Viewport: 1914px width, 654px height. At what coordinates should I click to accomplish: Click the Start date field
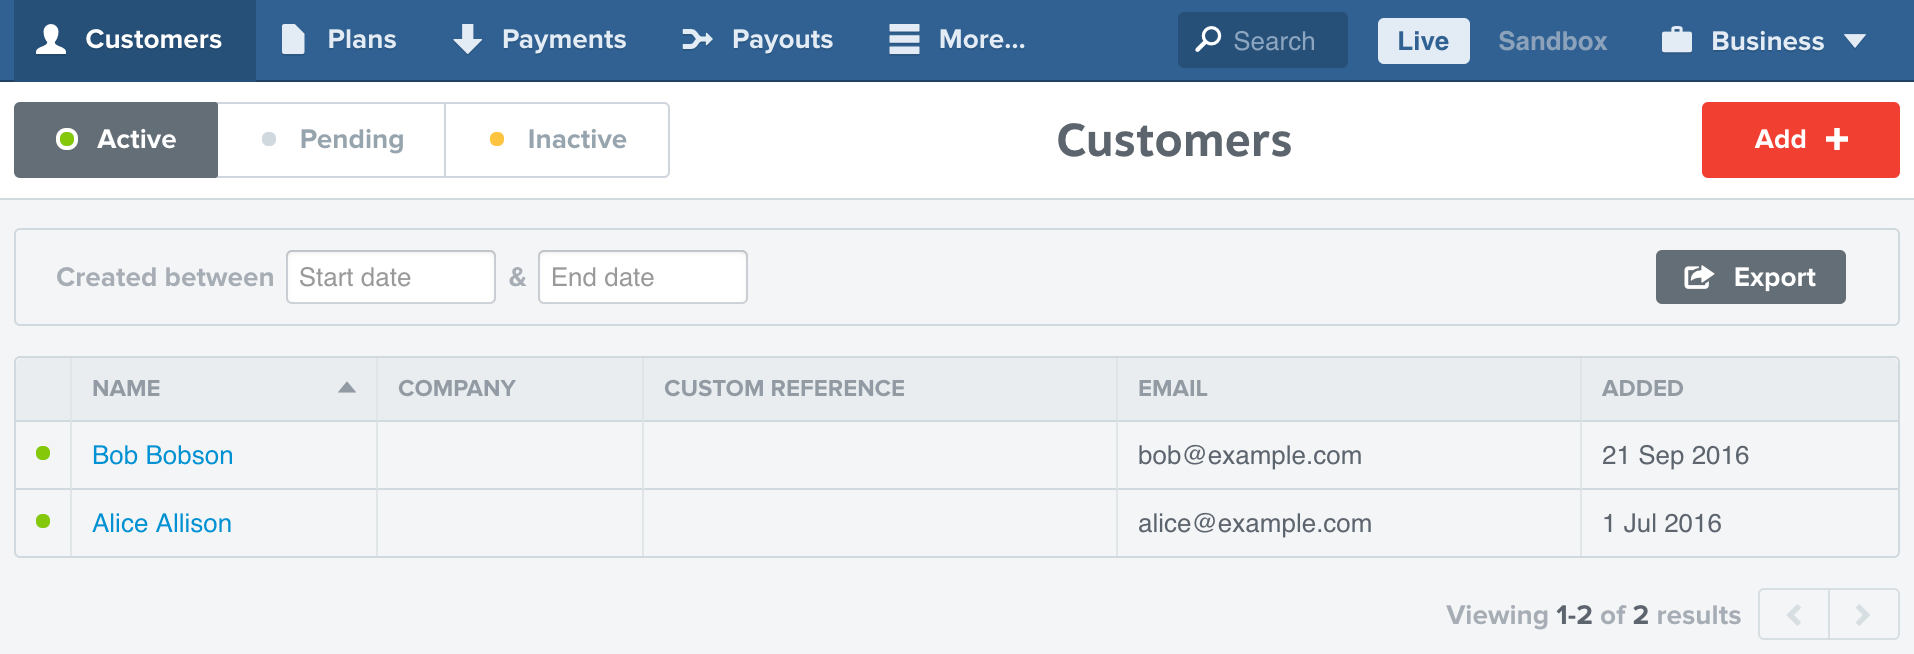[390, 277]
